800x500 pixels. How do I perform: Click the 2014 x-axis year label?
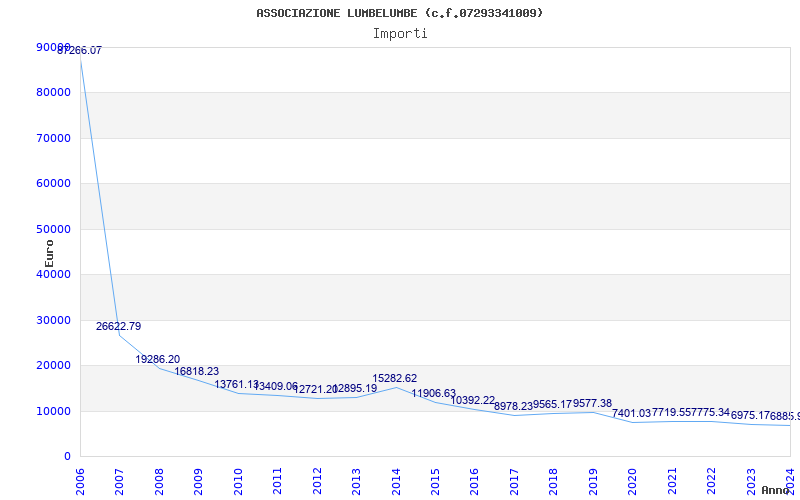(x=395, y=481)
